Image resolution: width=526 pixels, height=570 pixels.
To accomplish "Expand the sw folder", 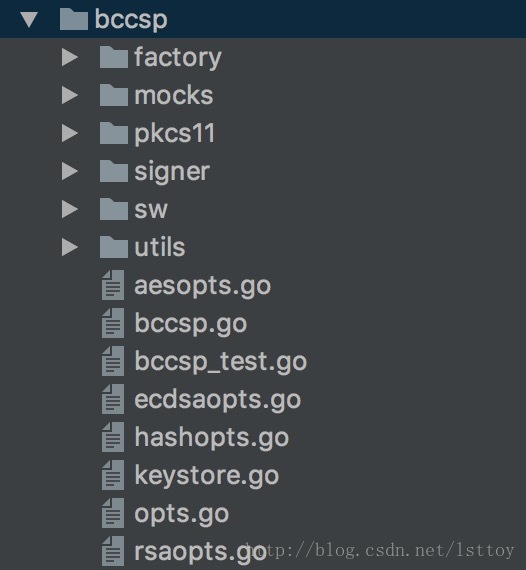I will click(69, 209).
